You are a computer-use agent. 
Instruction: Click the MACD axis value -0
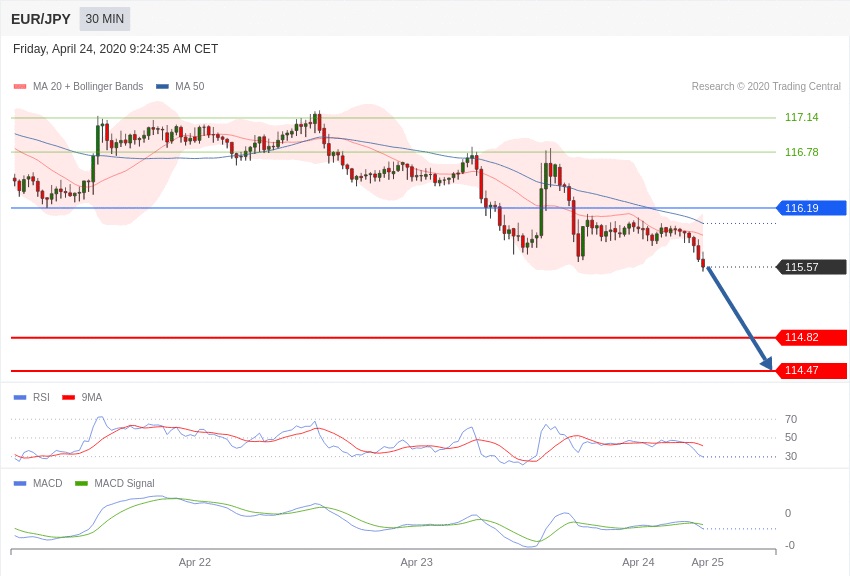pyautogui.click(x=790, y=545)
